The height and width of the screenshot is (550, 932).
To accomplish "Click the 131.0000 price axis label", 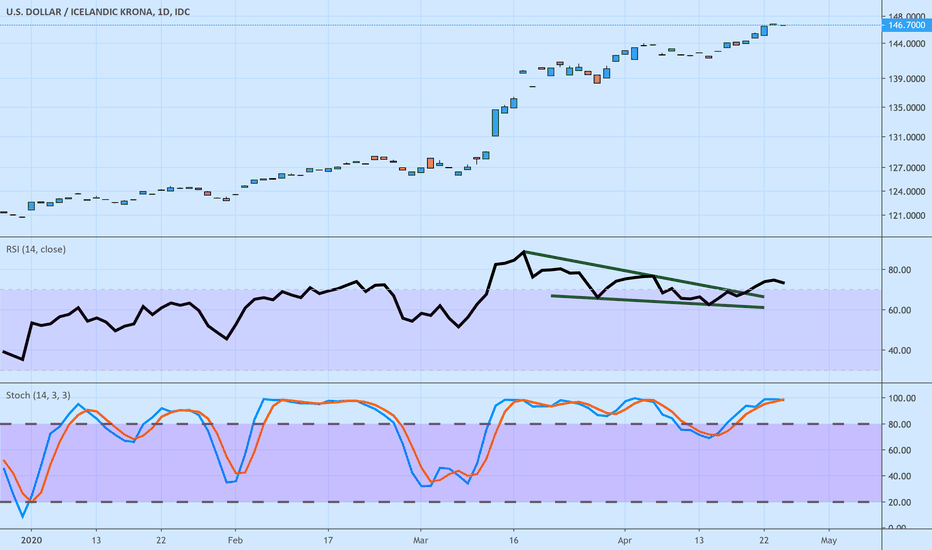I will point(906,137).
